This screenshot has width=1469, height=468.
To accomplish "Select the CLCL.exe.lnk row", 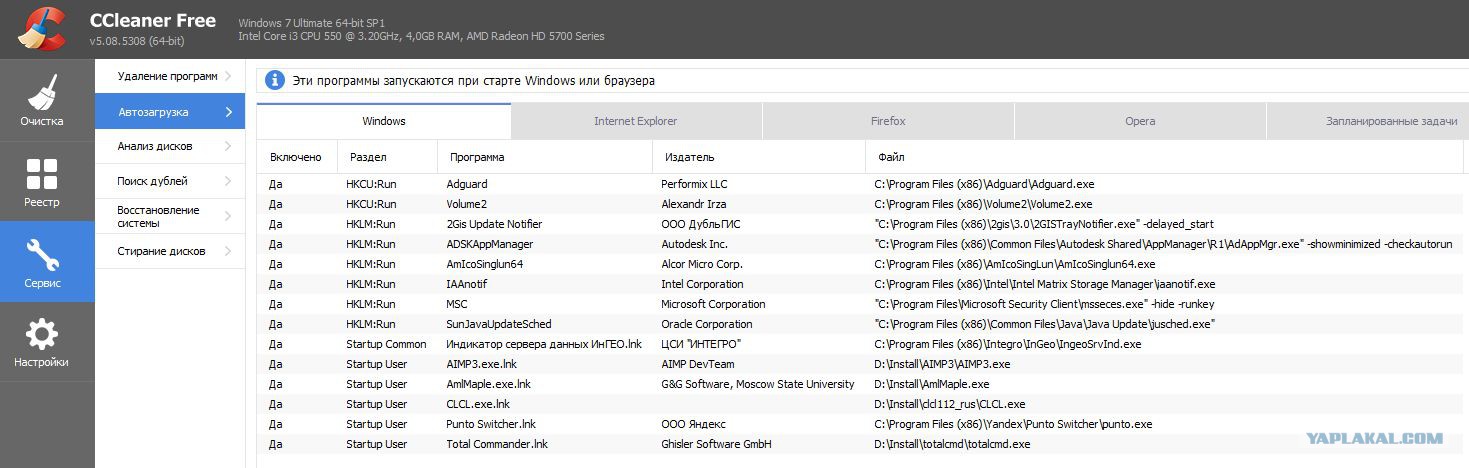I will [860, 404].
